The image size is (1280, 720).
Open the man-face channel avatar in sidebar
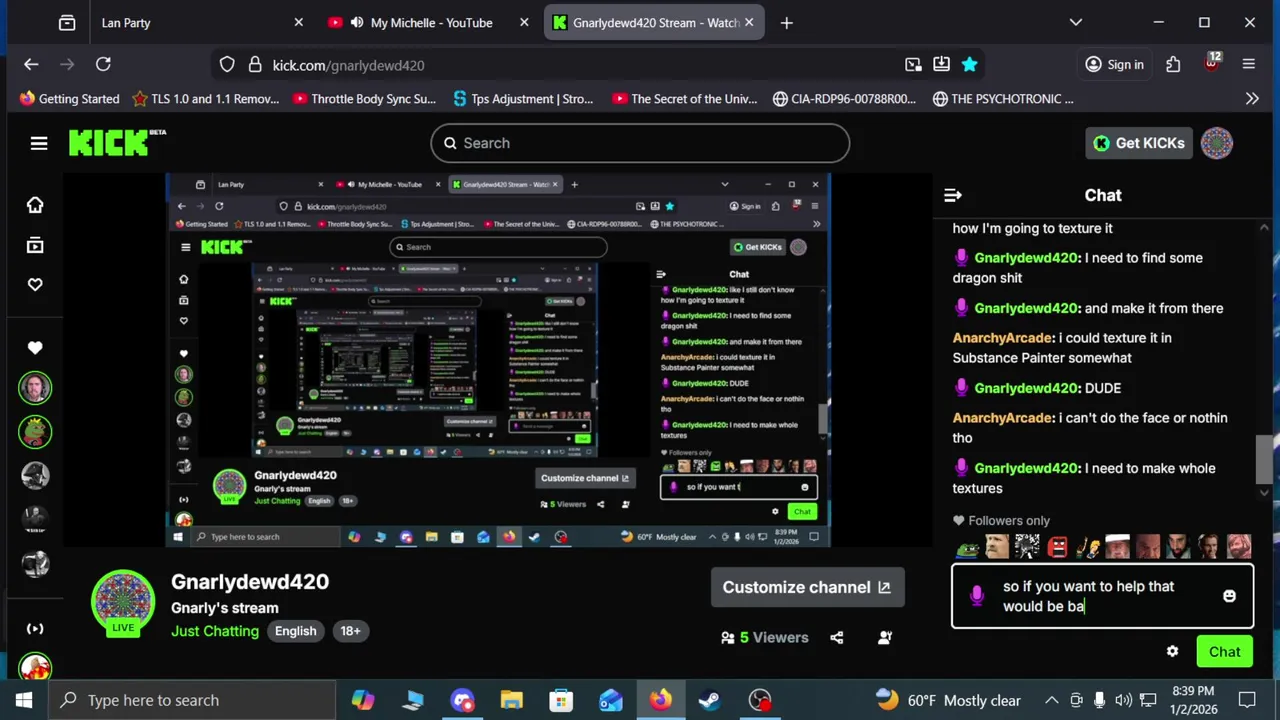pos(35,388)
